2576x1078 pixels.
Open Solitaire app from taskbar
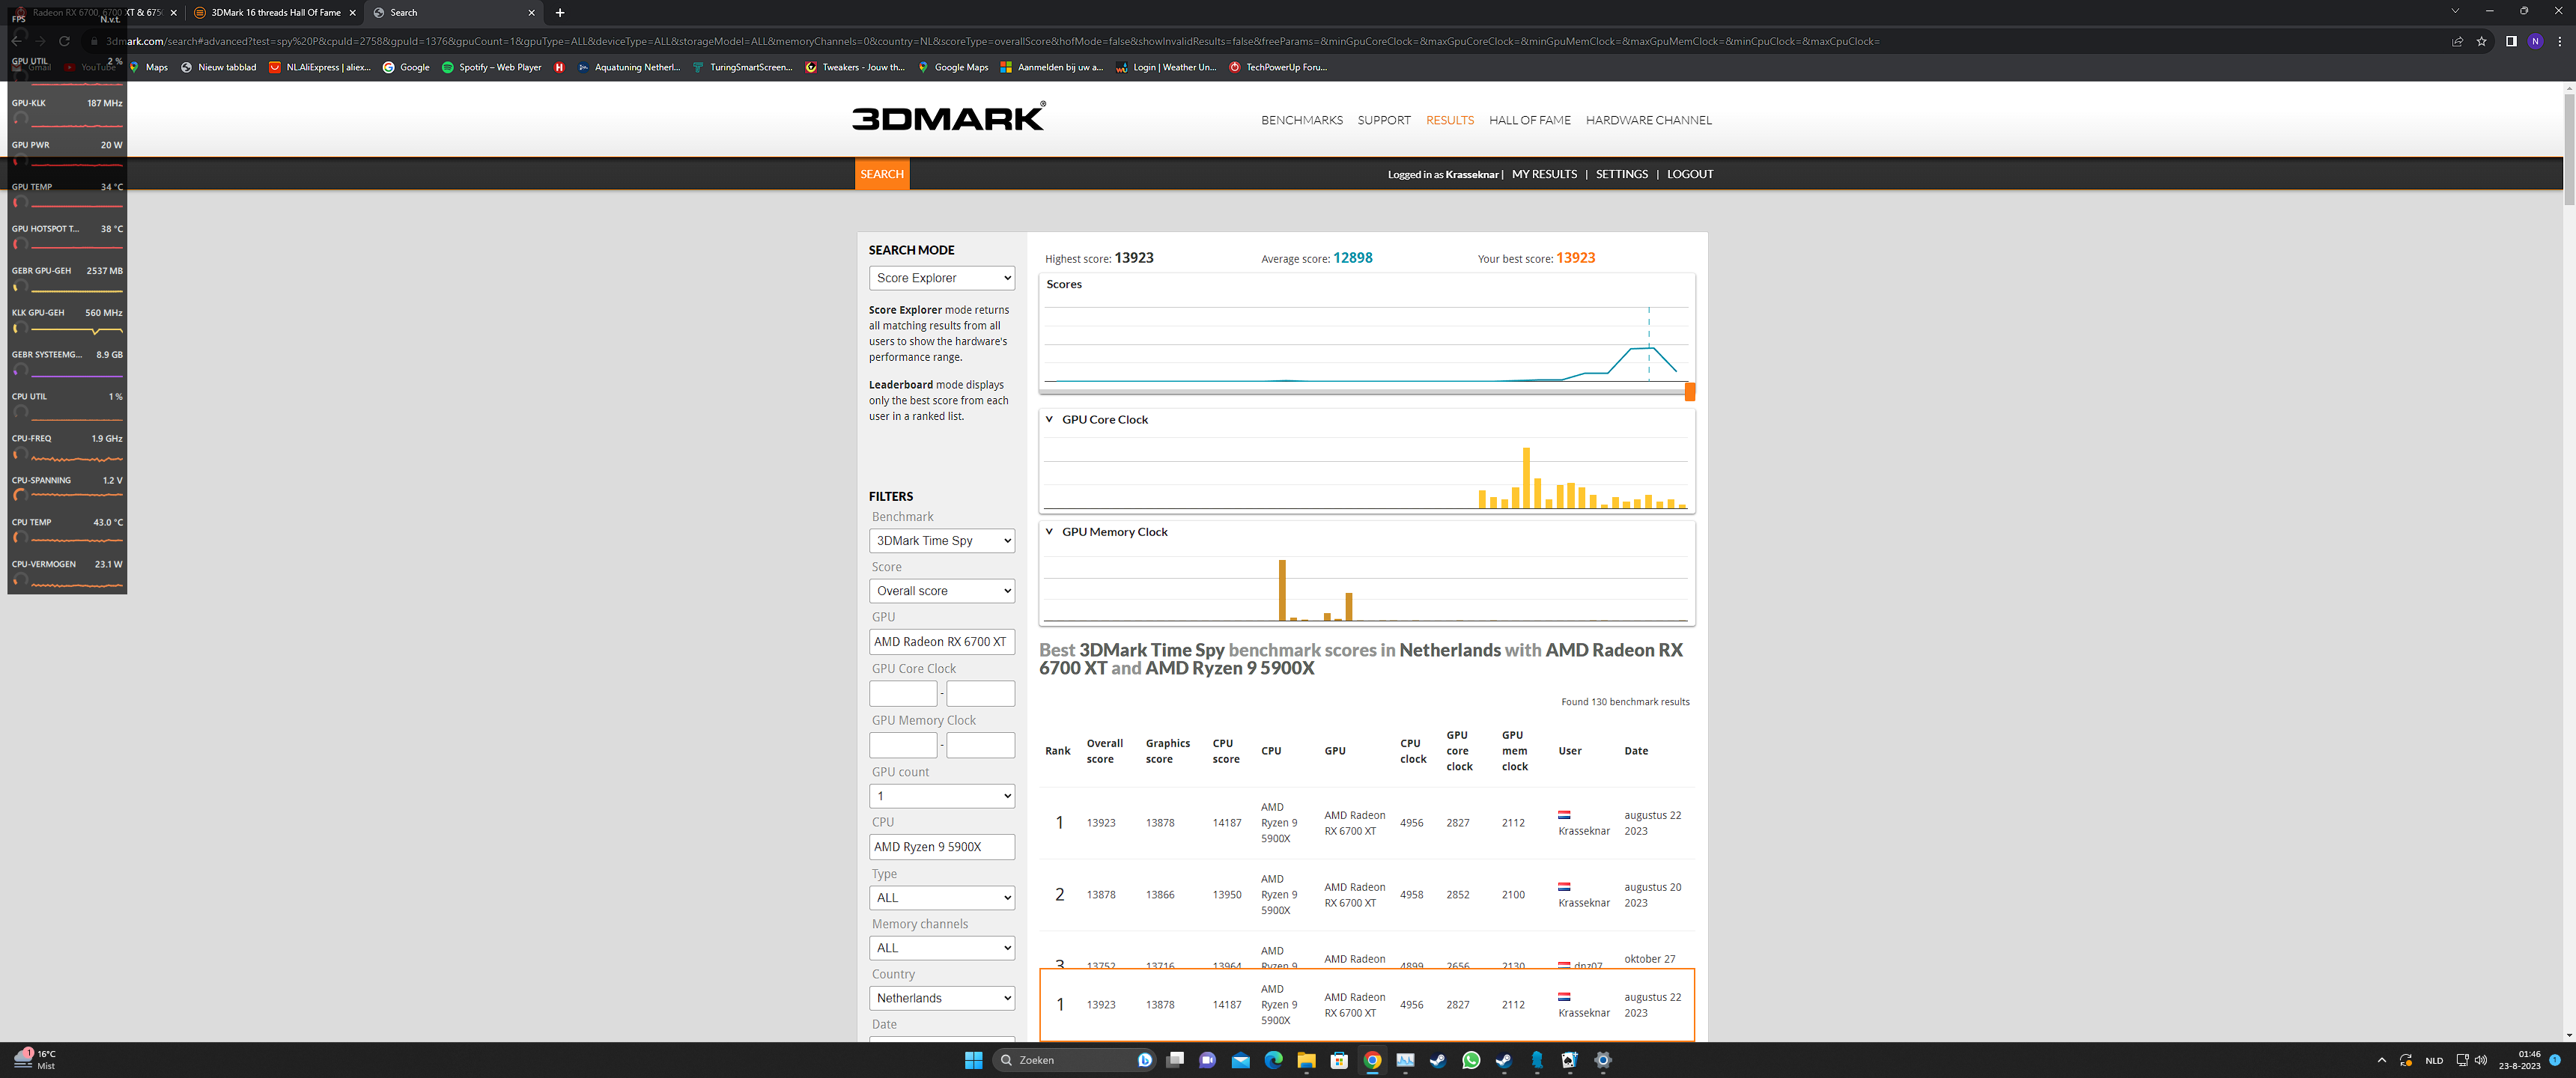1569,1060
